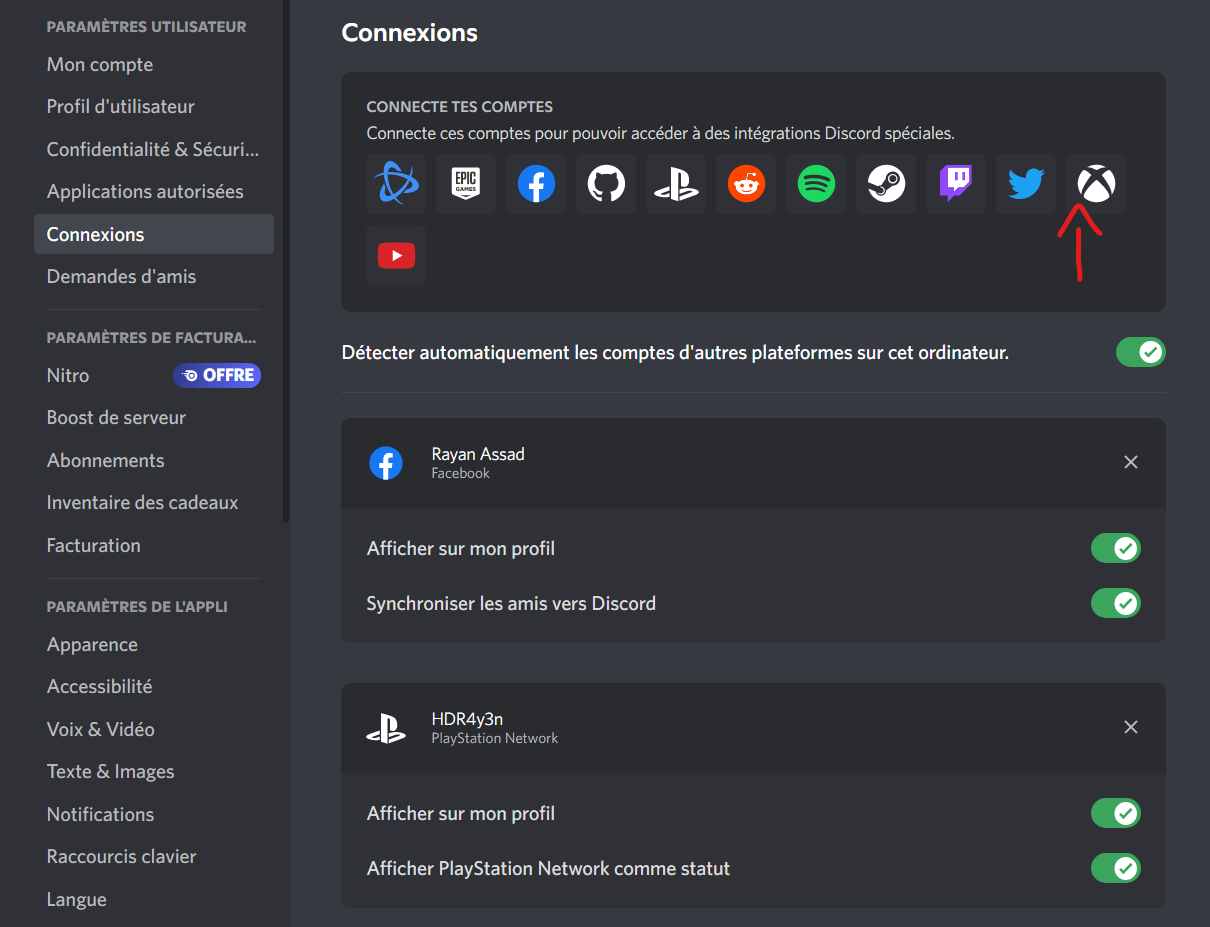This screenshot has width=1210, height=927.
Task: Select the 'Connexions' sidebar item
Action: 154,234
